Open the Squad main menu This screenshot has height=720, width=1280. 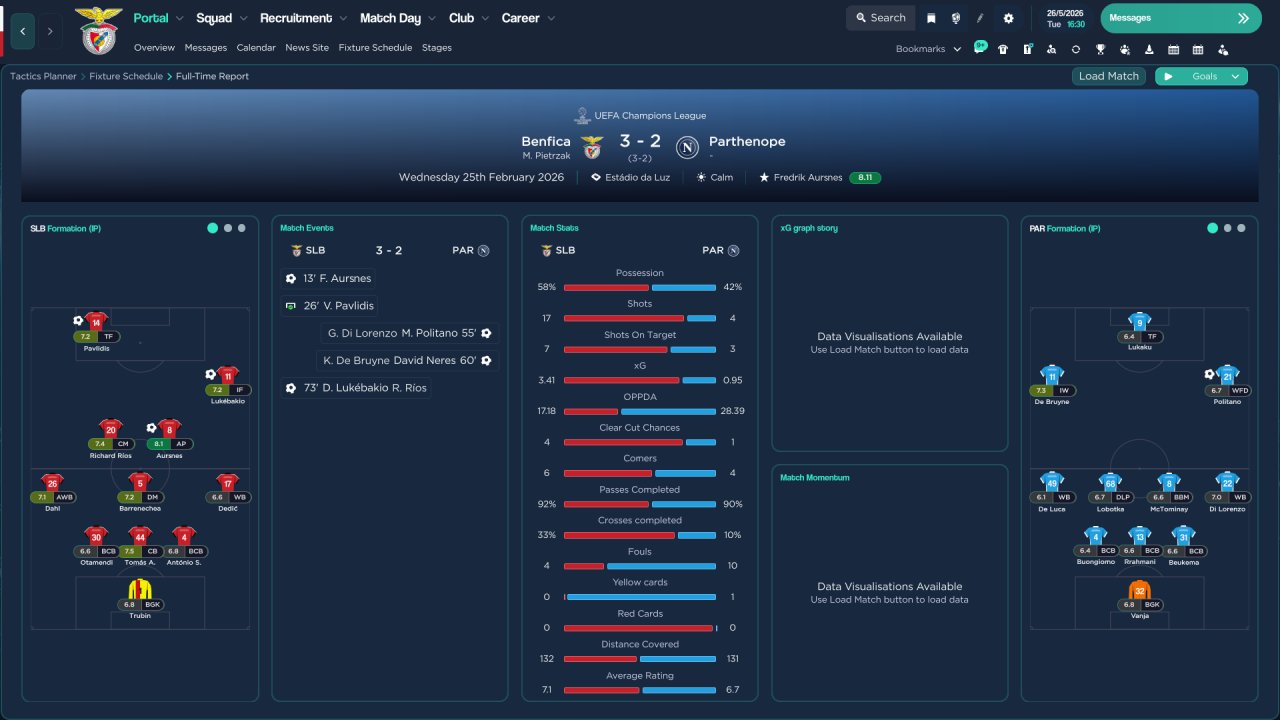[x=214, y=18]
